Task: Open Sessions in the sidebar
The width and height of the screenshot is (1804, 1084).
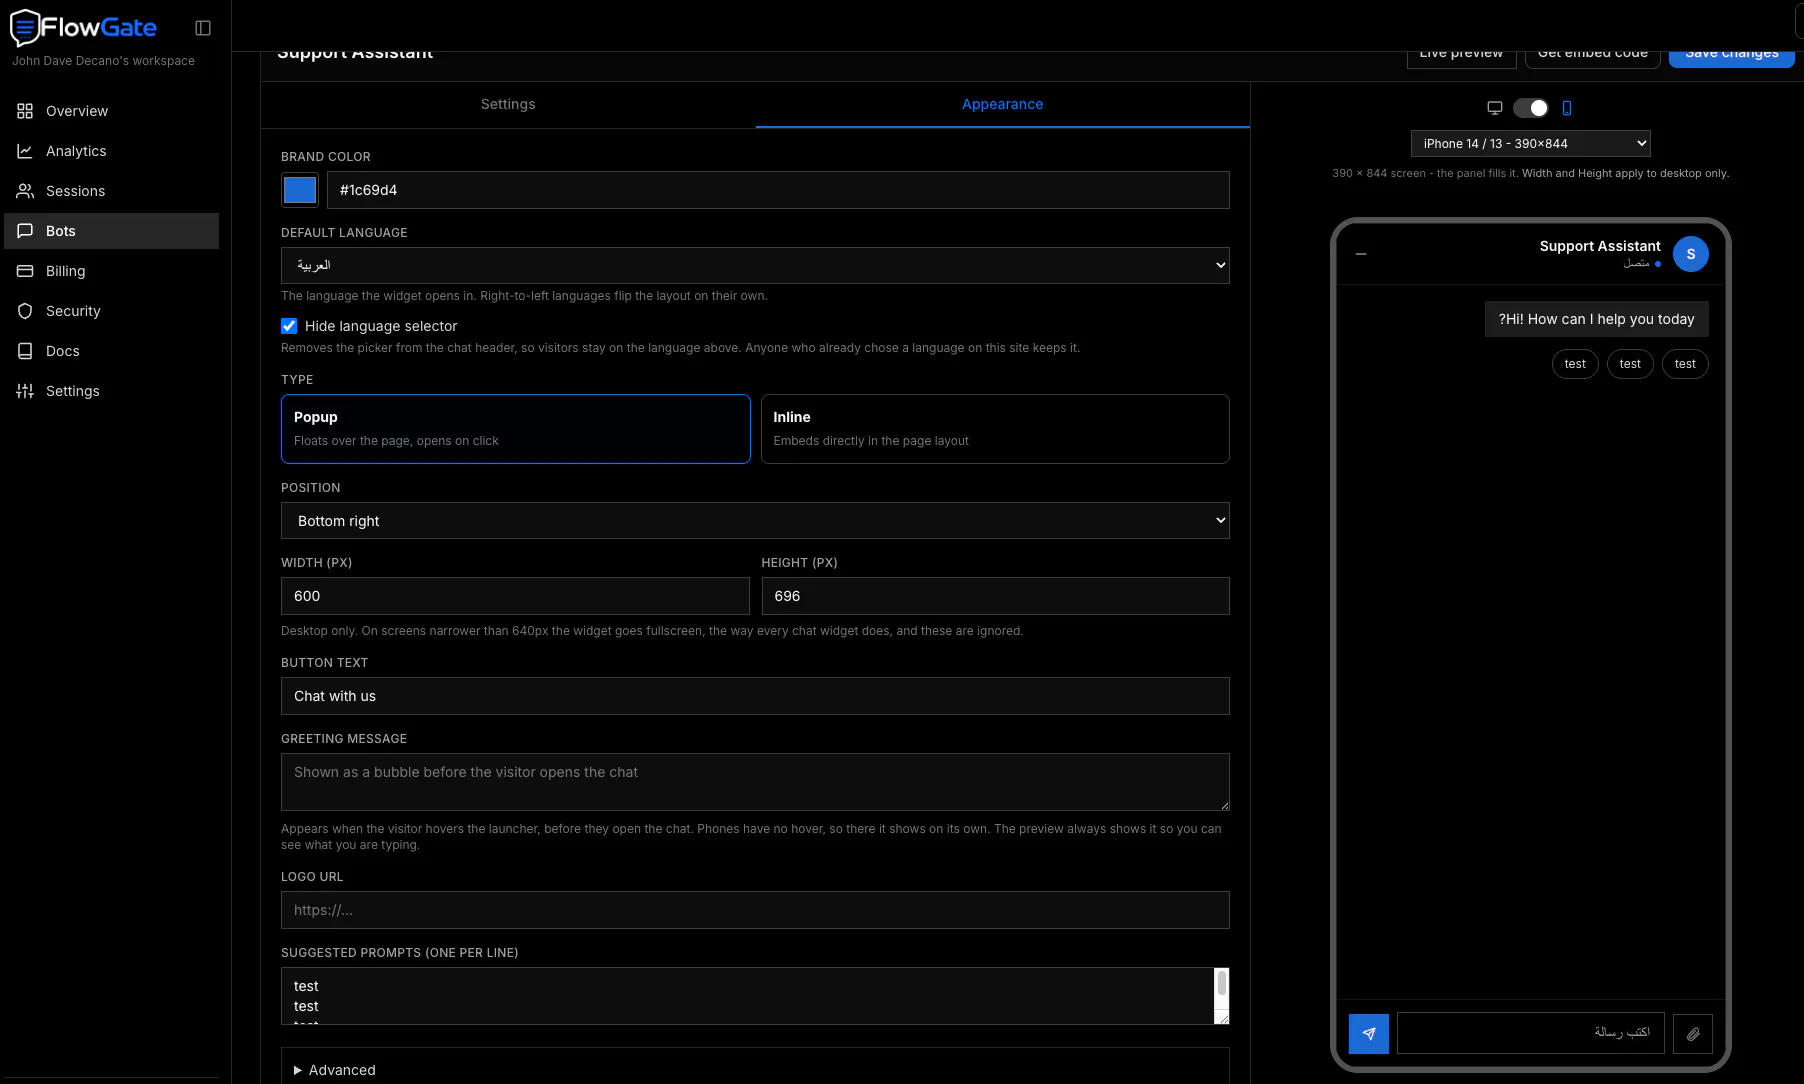Action: point(112,191)
